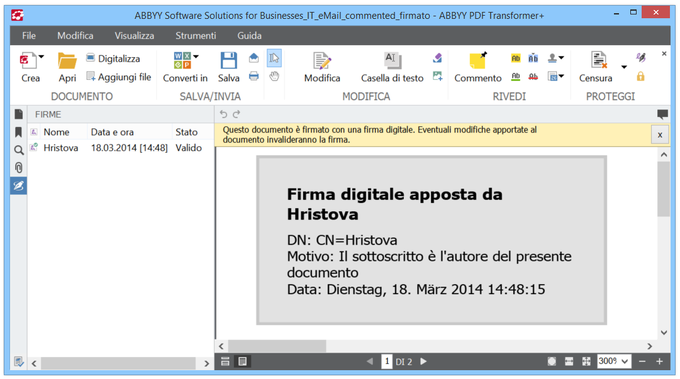This screenshot has height=379, width=680.
Task: Click the Valido status cell
Action: coord(189,148)
